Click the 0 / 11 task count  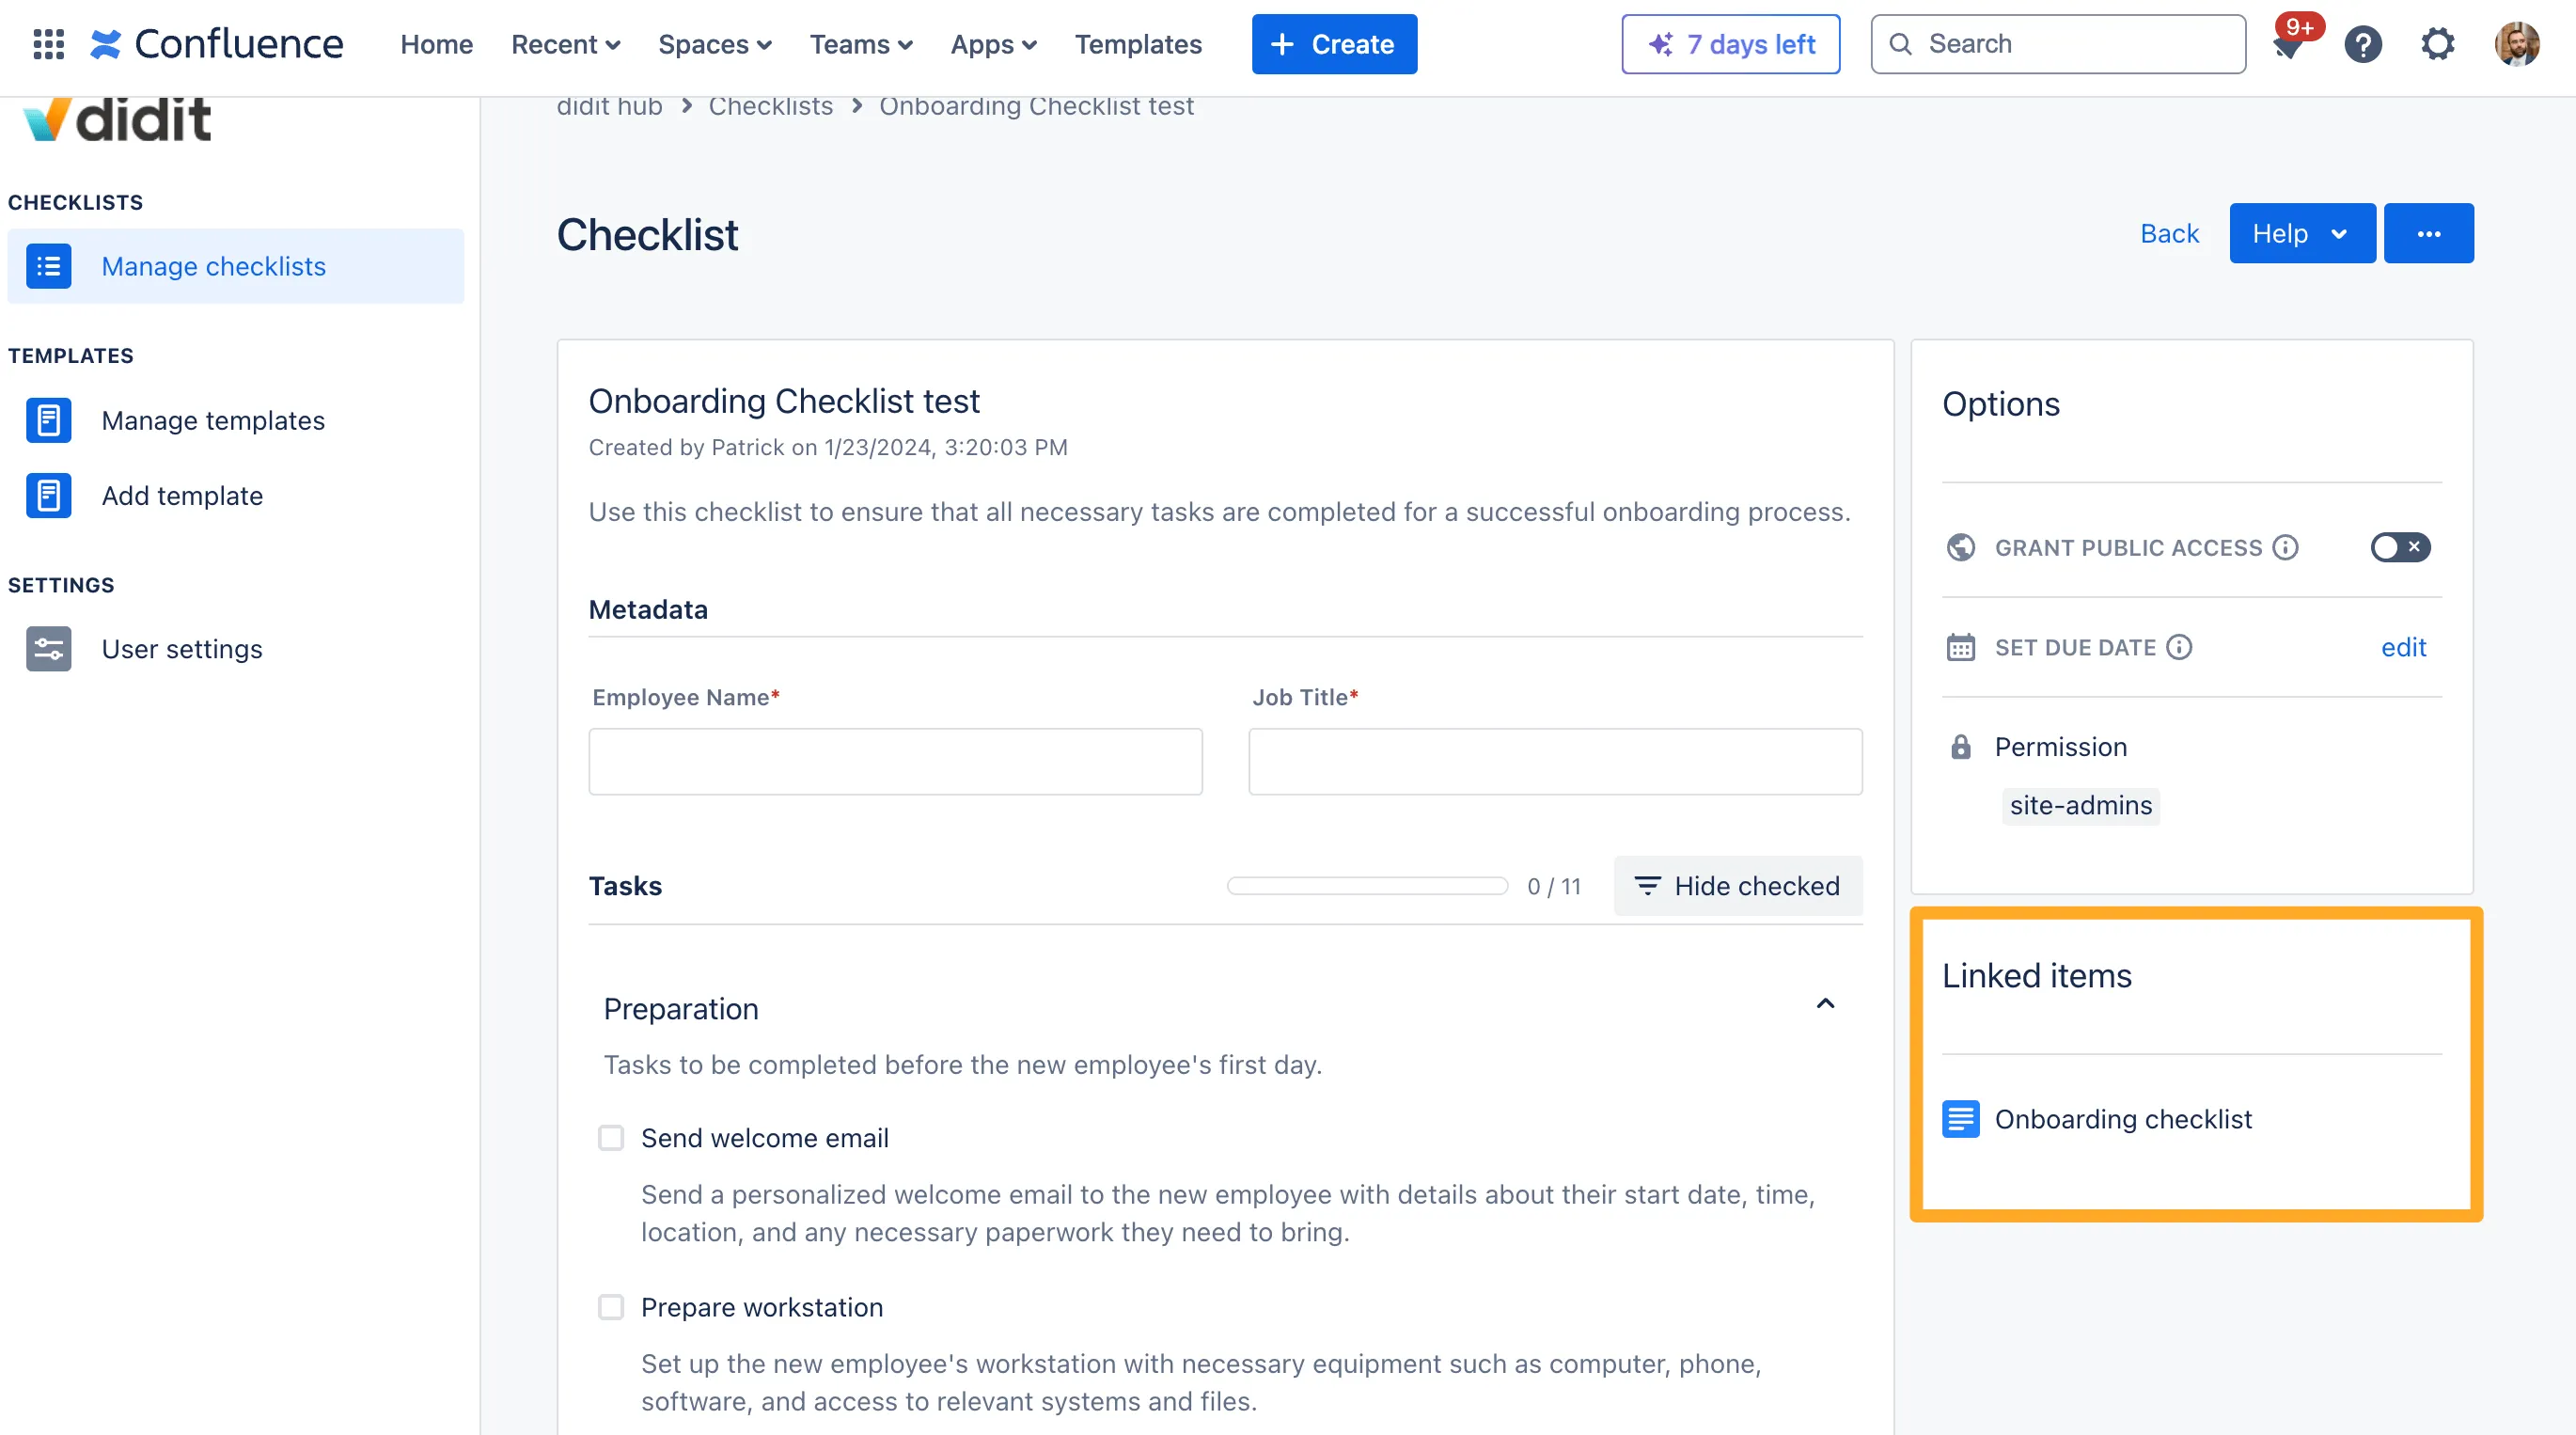point(1554,886)
